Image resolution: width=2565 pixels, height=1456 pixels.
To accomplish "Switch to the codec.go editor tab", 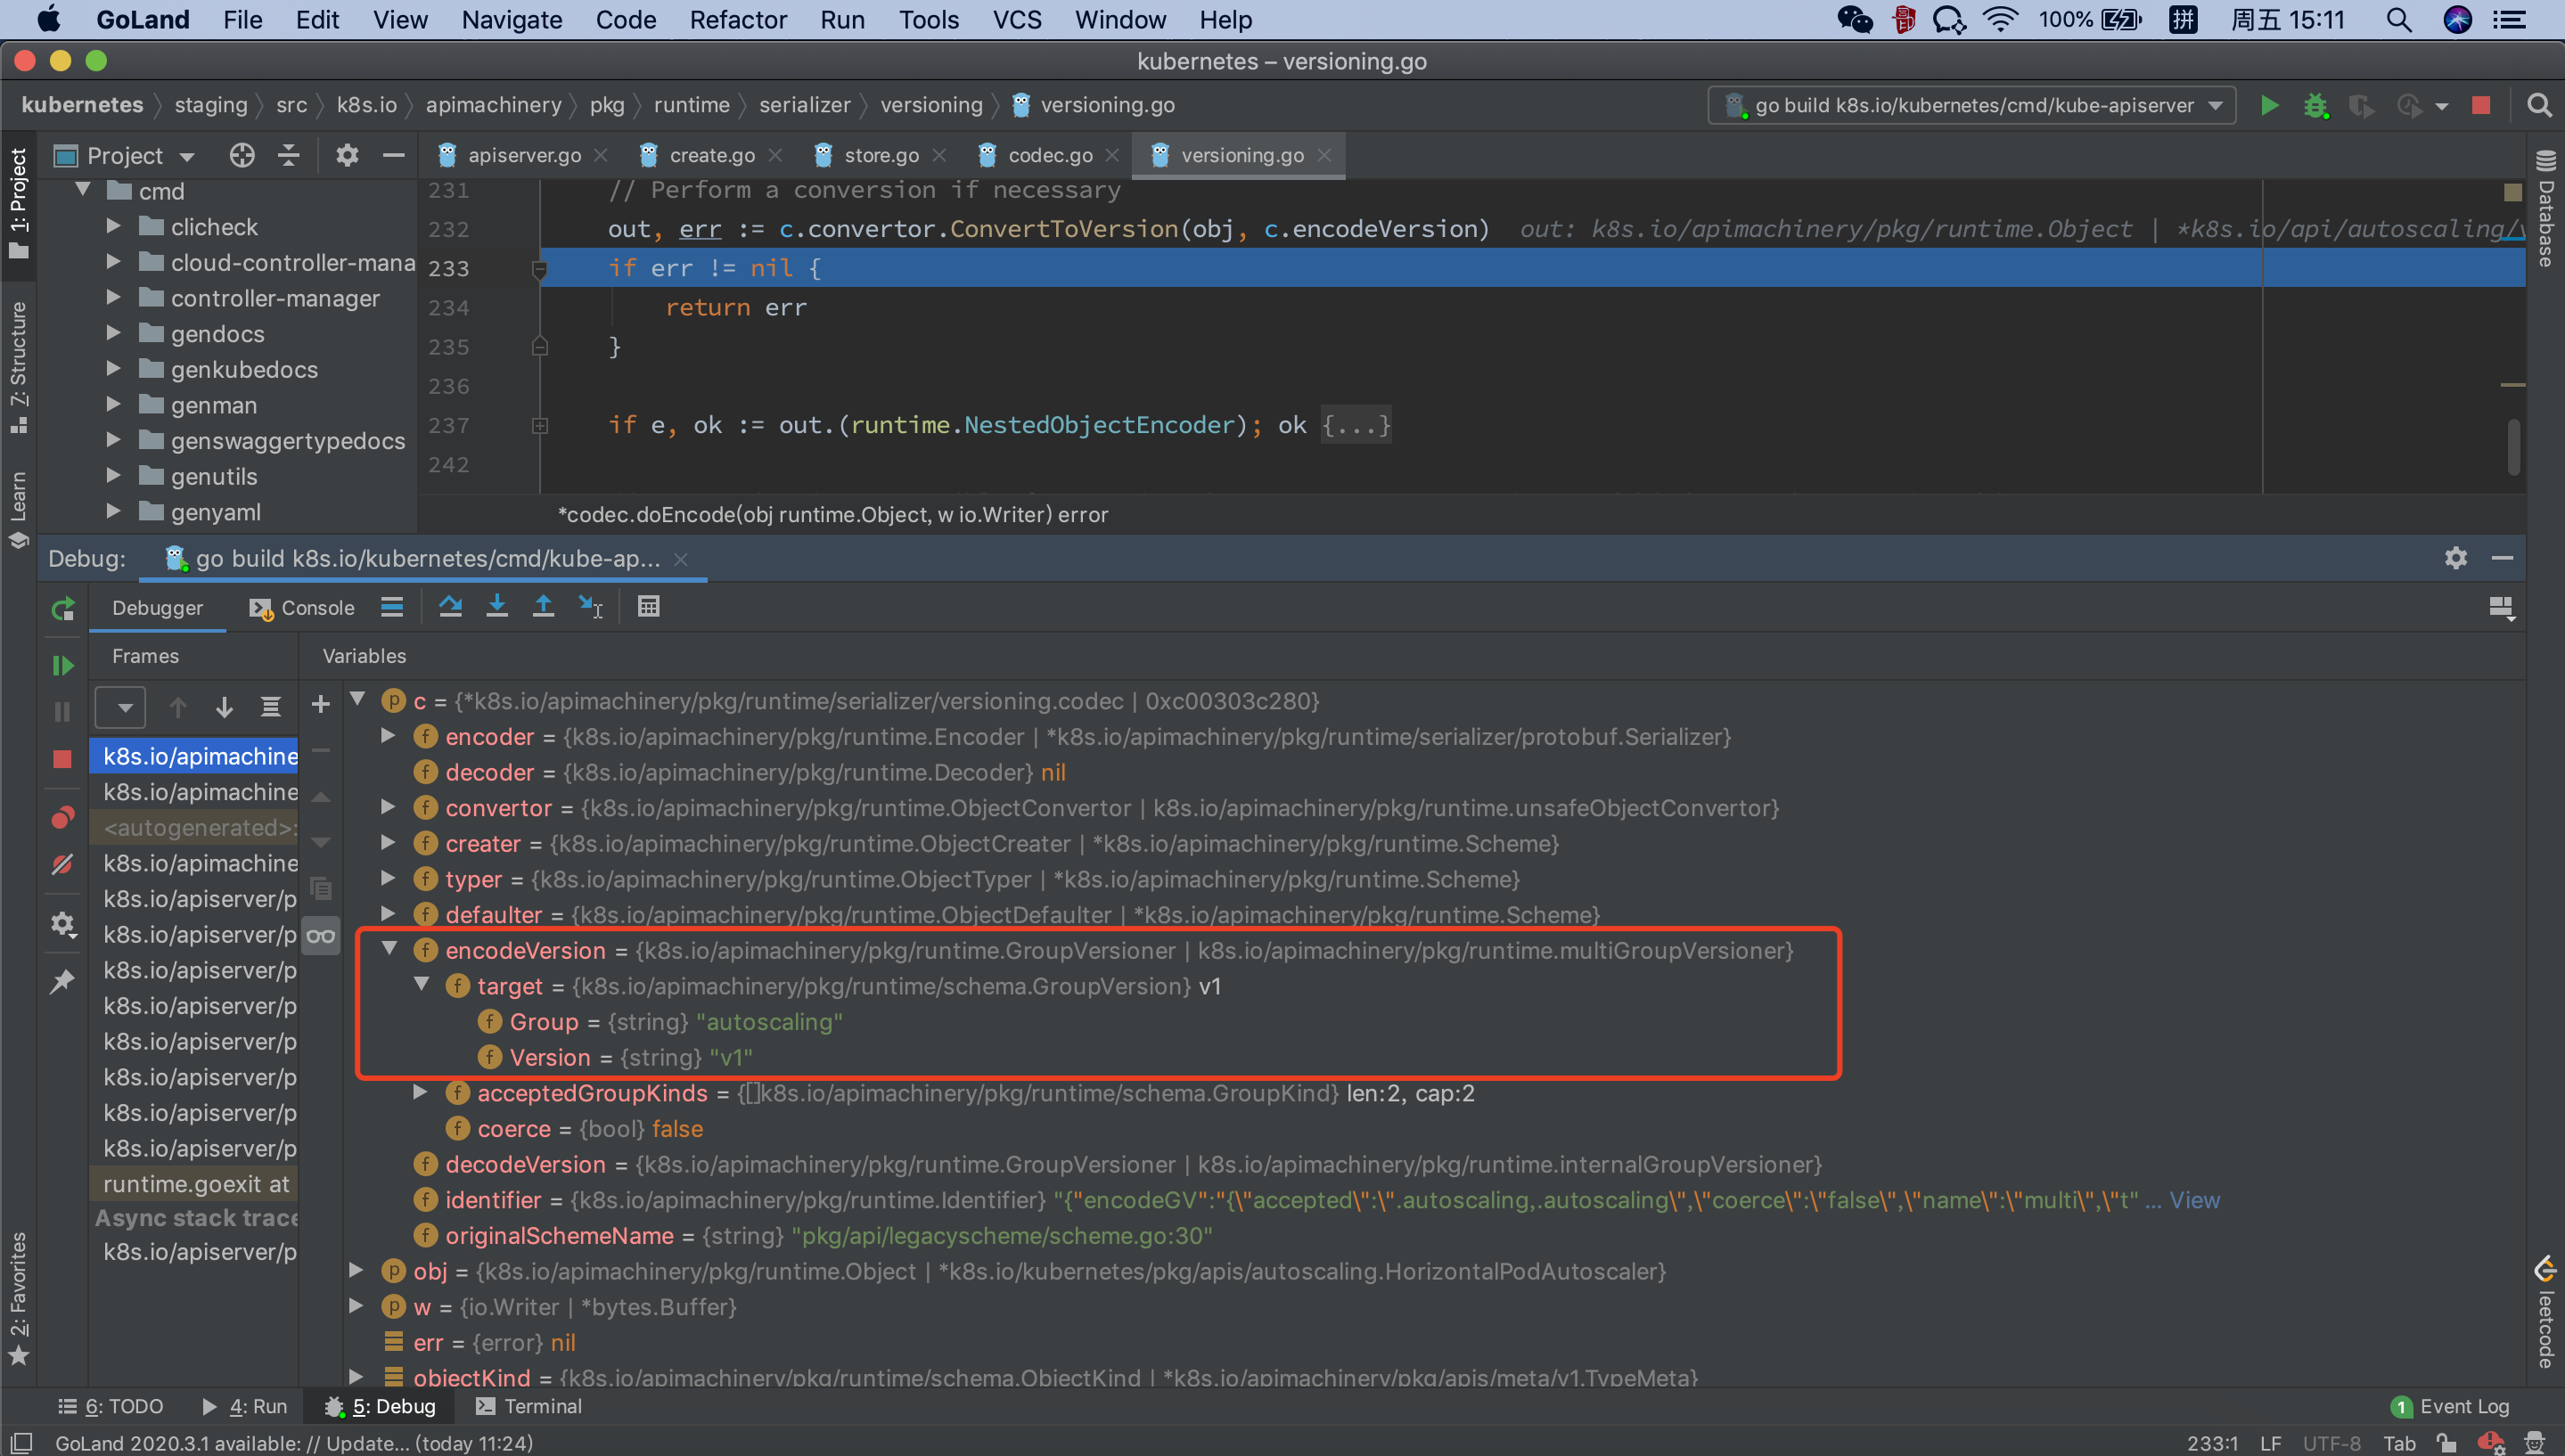I will (1049, 155).
